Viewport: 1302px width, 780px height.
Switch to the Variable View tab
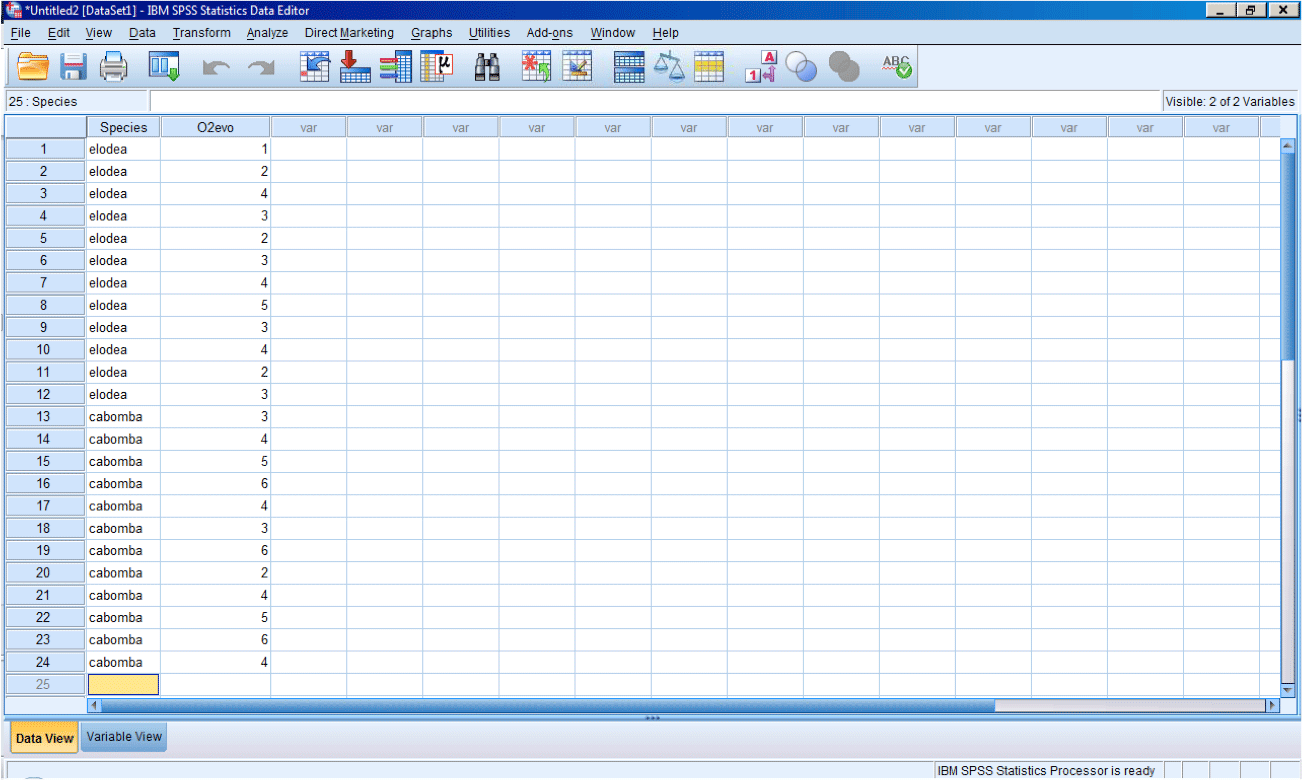coord(124,737)
